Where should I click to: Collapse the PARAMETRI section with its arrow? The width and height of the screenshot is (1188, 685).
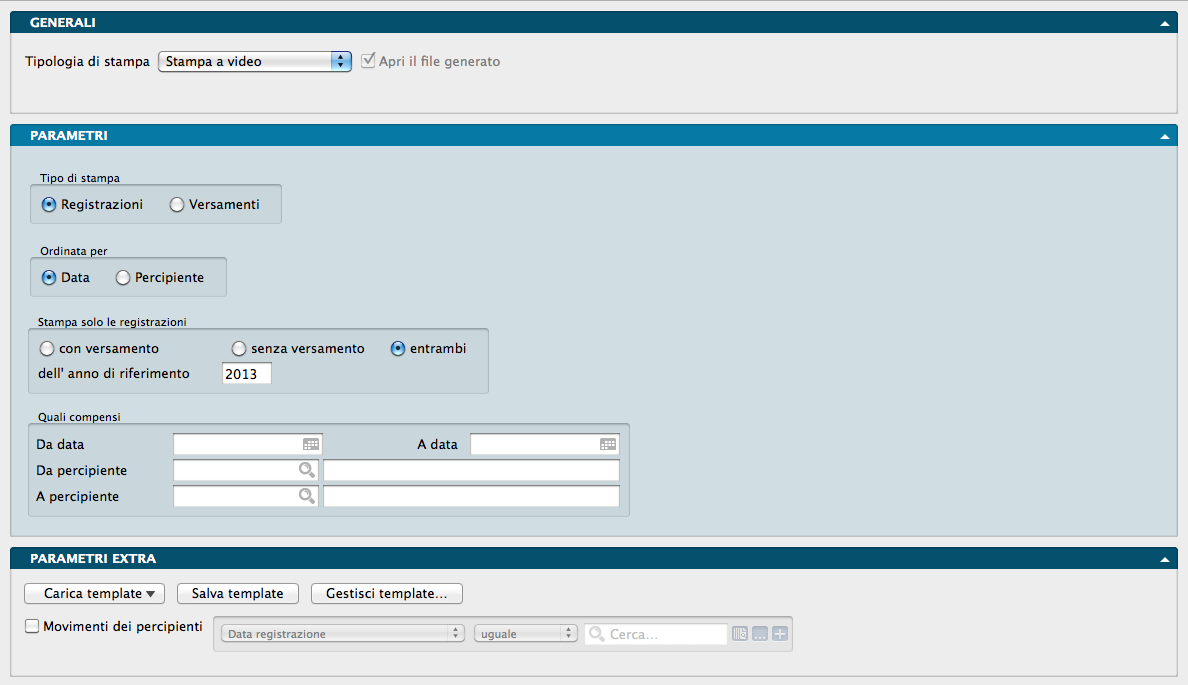click(1164, 135)
